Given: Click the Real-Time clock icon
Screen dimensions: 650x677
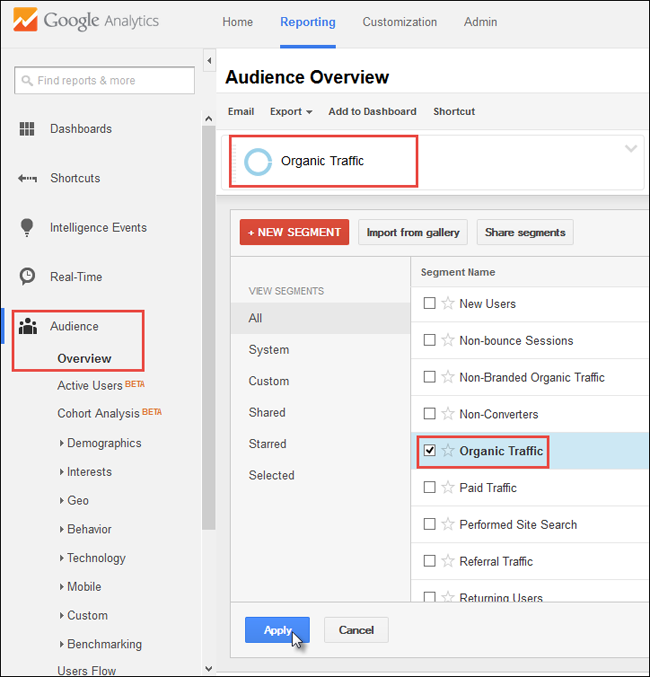Looking at the screenshot, I should pos(28,277).
